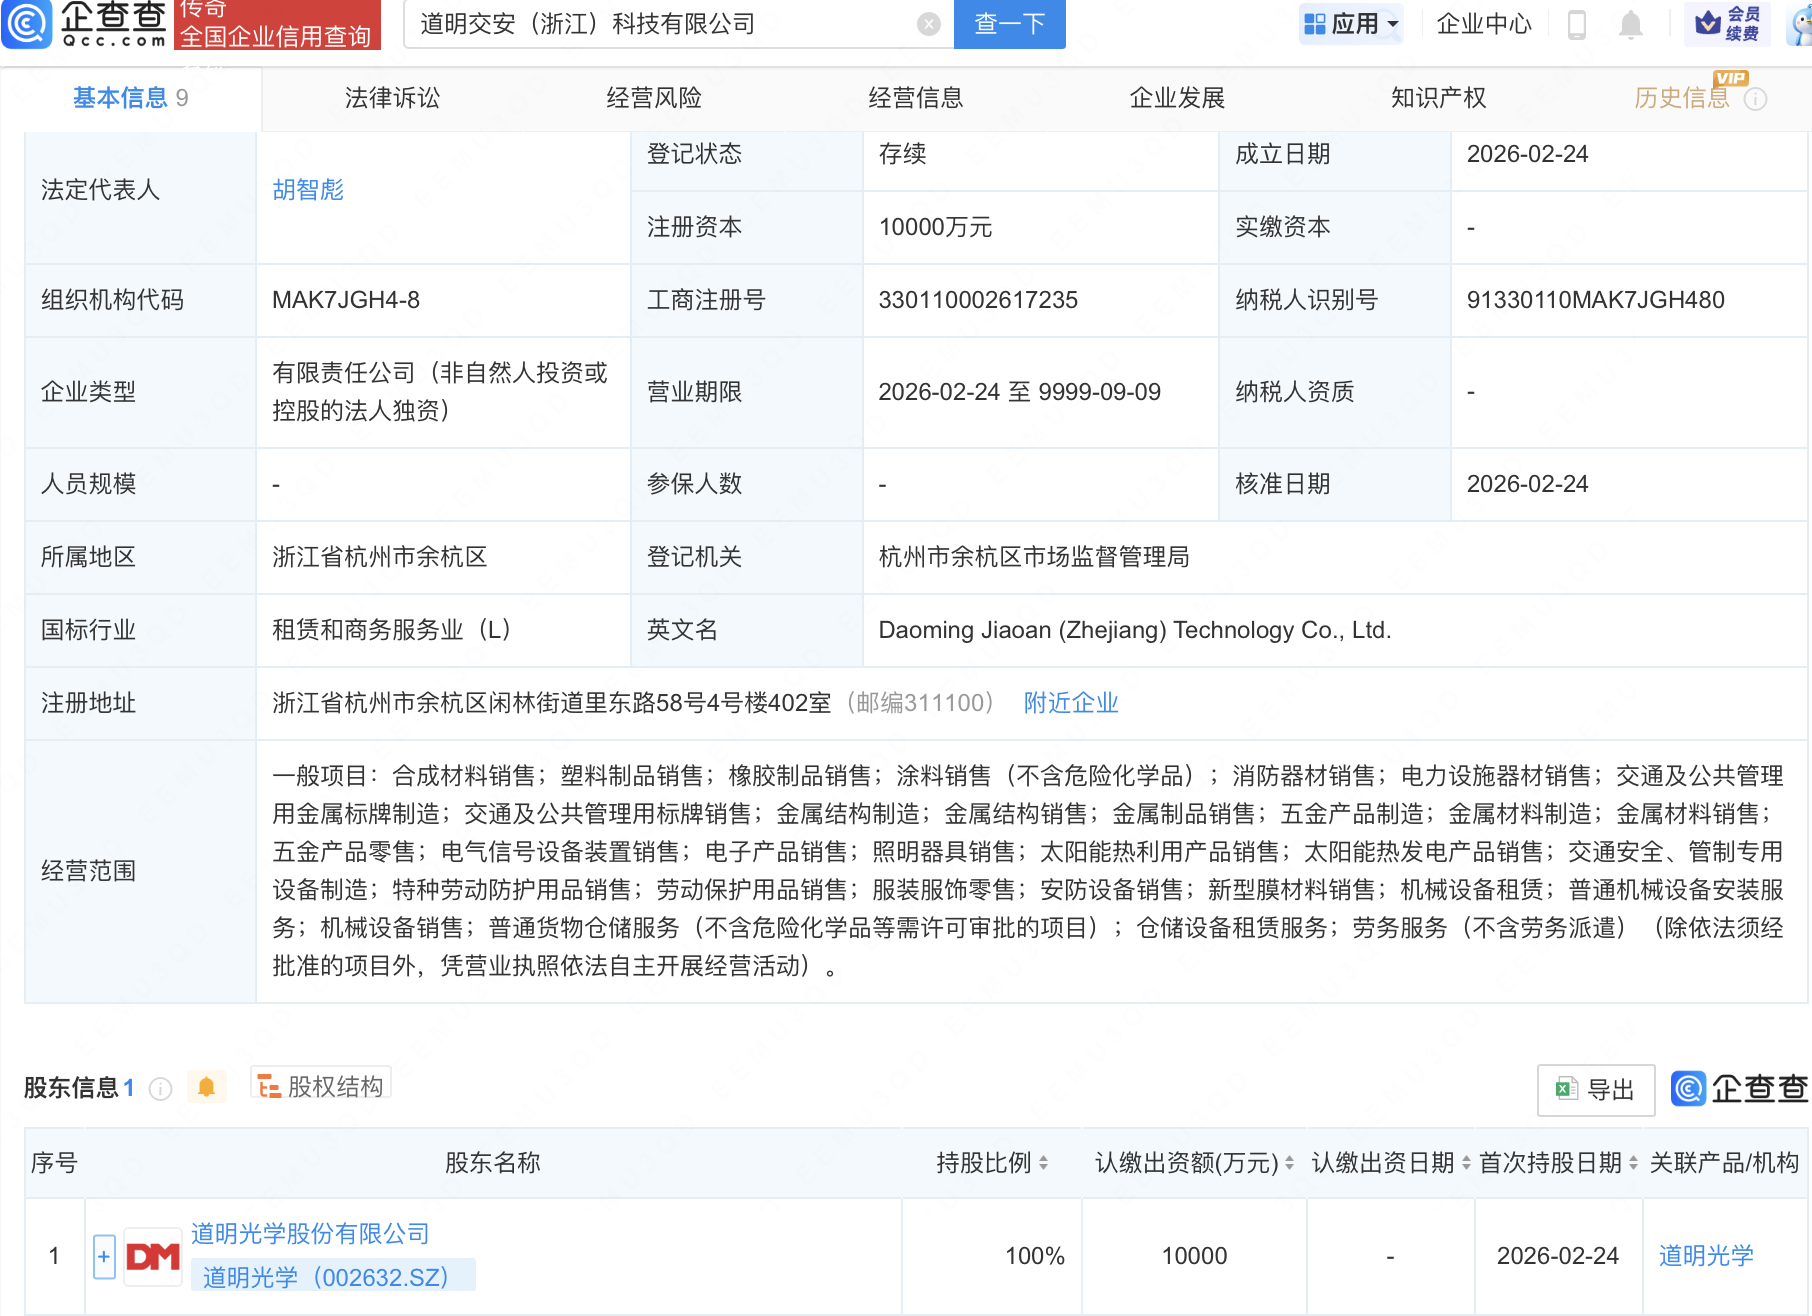
Task: Toggle sorting on 首次持股日期 column
Action: [1631, 1163]
